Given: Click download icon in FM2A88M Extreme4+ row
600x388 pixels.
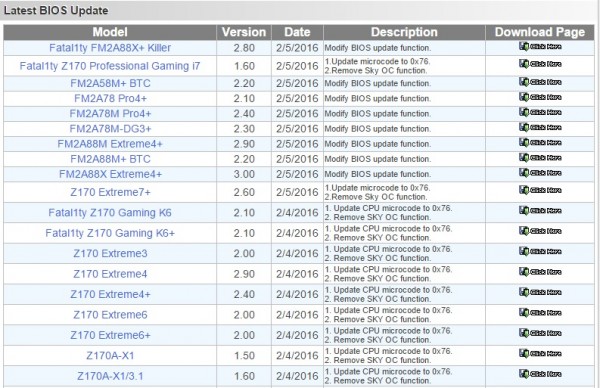Looking at the screenshot, I should 540,142.
